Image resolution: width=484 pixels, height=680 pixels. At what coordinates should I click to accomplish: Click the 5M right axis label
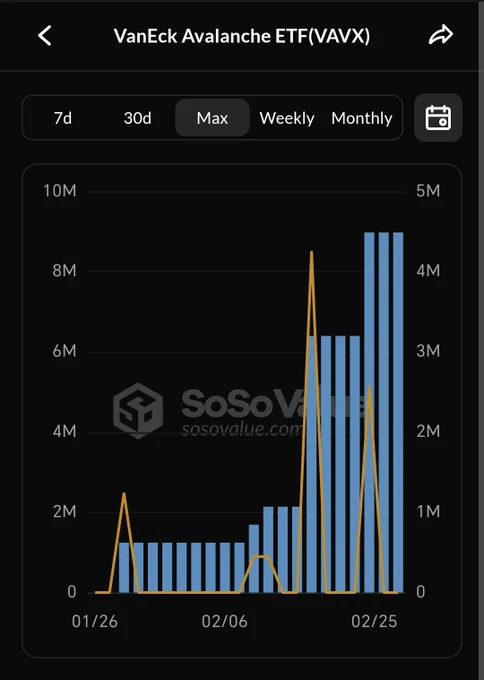point(428,191)
